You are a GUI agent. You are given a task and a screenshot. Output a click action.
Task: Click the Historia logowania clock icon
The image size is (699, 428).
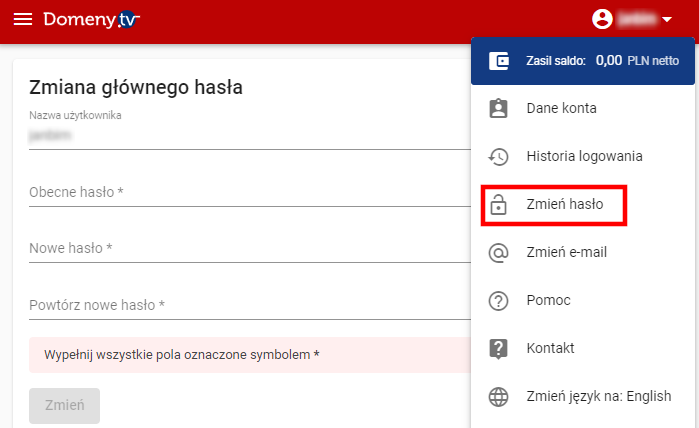pyautogui.click(x=498, y=156)
